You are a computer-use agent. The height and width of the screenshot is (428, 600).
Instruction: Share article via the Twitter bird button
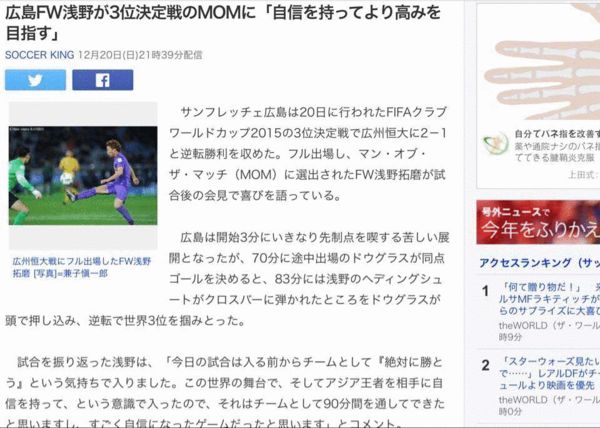point(35,80)
